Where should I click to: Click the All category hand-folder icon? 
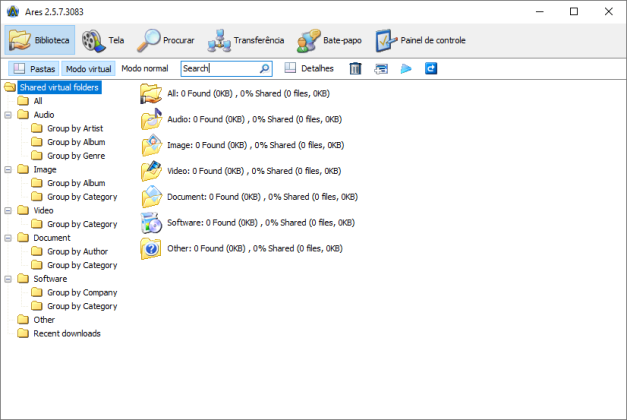151,94
